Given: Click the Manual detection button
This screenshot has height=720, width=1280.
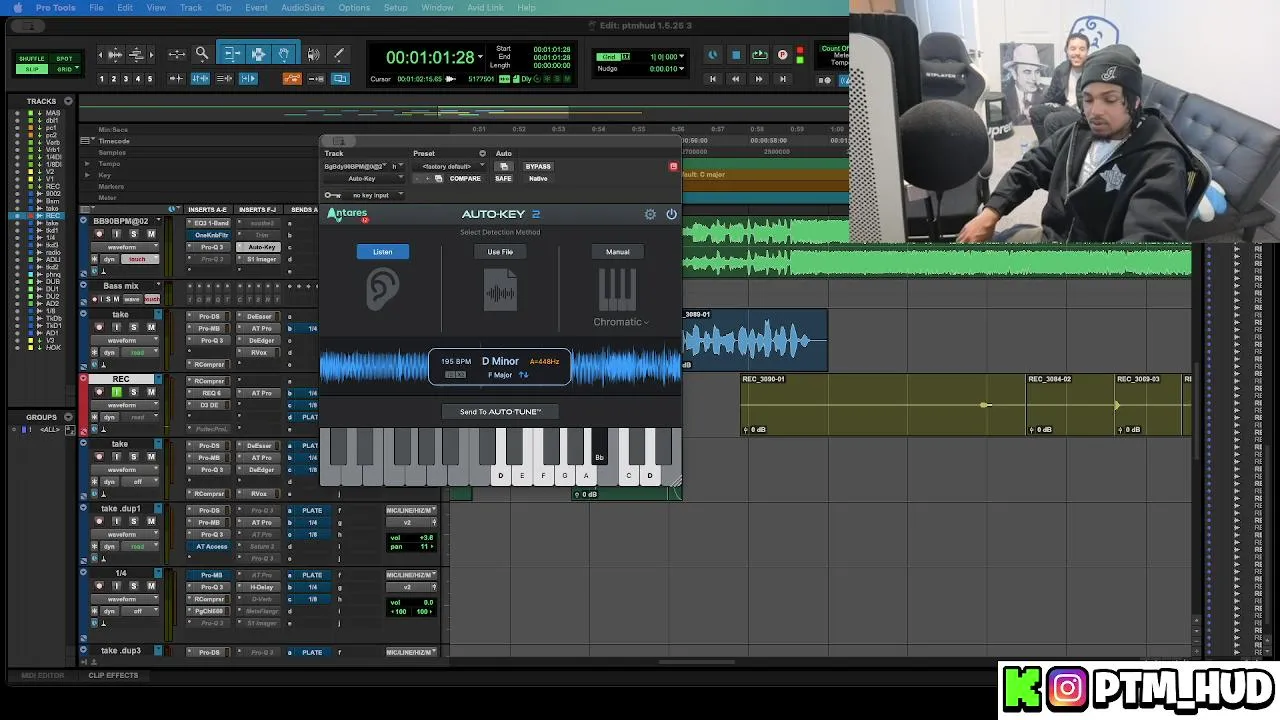Looking at the screenshot, I should (617, 252).
